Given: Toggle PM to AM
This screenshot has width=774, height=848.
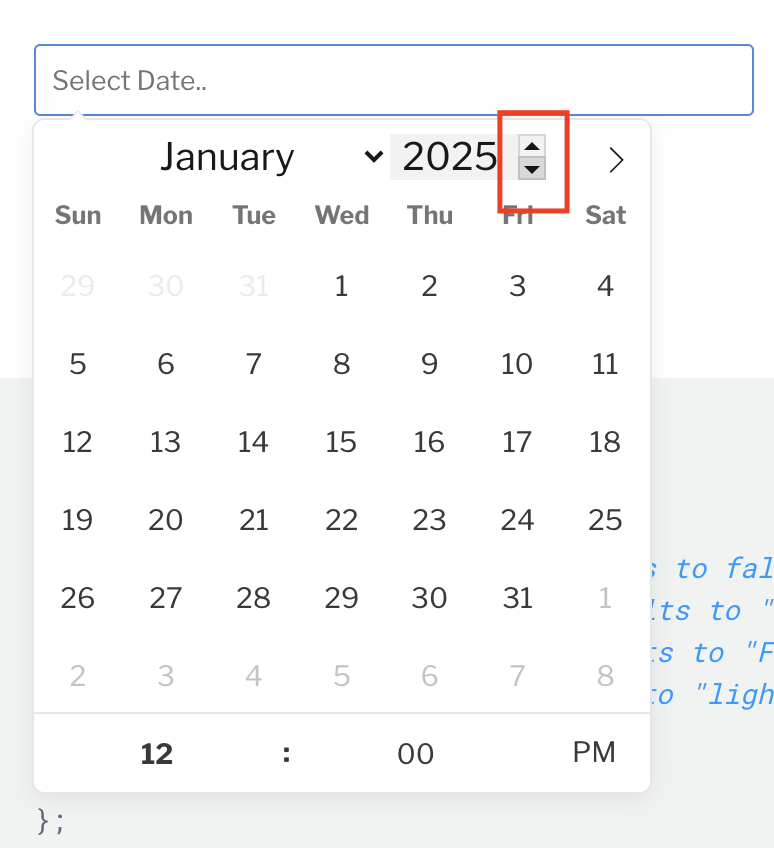Looking at the screenshot, I should (594, 754).
